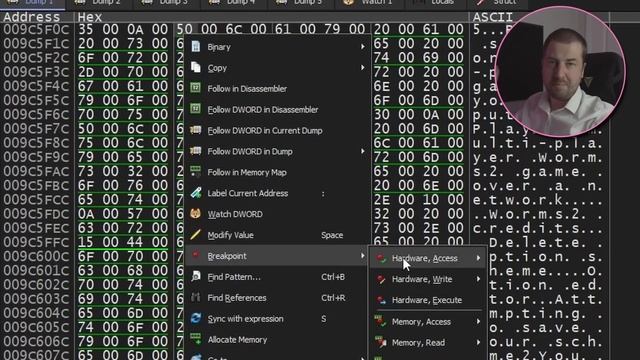Click the Address column header

tap(31, 17)
